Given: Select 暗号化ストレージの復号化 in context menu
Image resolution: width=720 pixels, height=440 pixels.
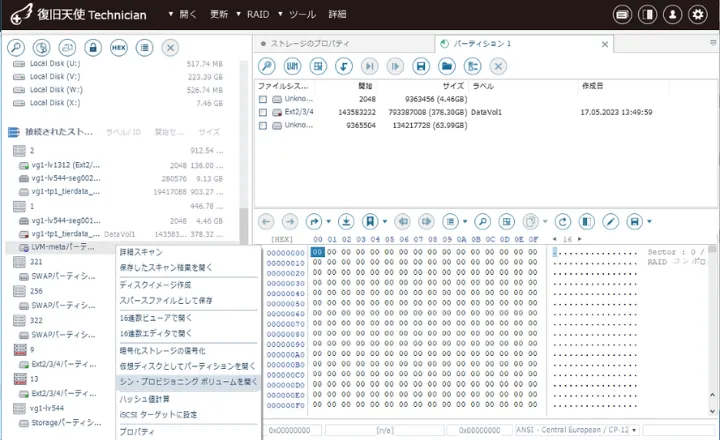Looking at the screenshot, I should click(162, 351).
